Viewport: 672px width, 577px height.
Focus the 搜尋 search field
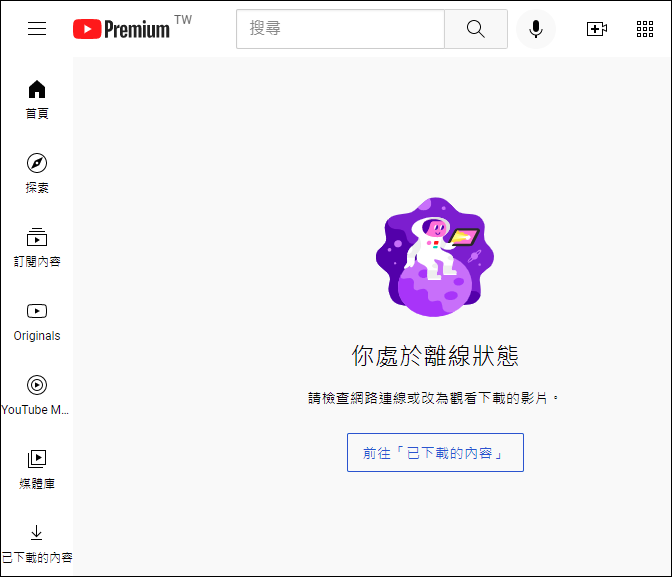pos(340,29)
